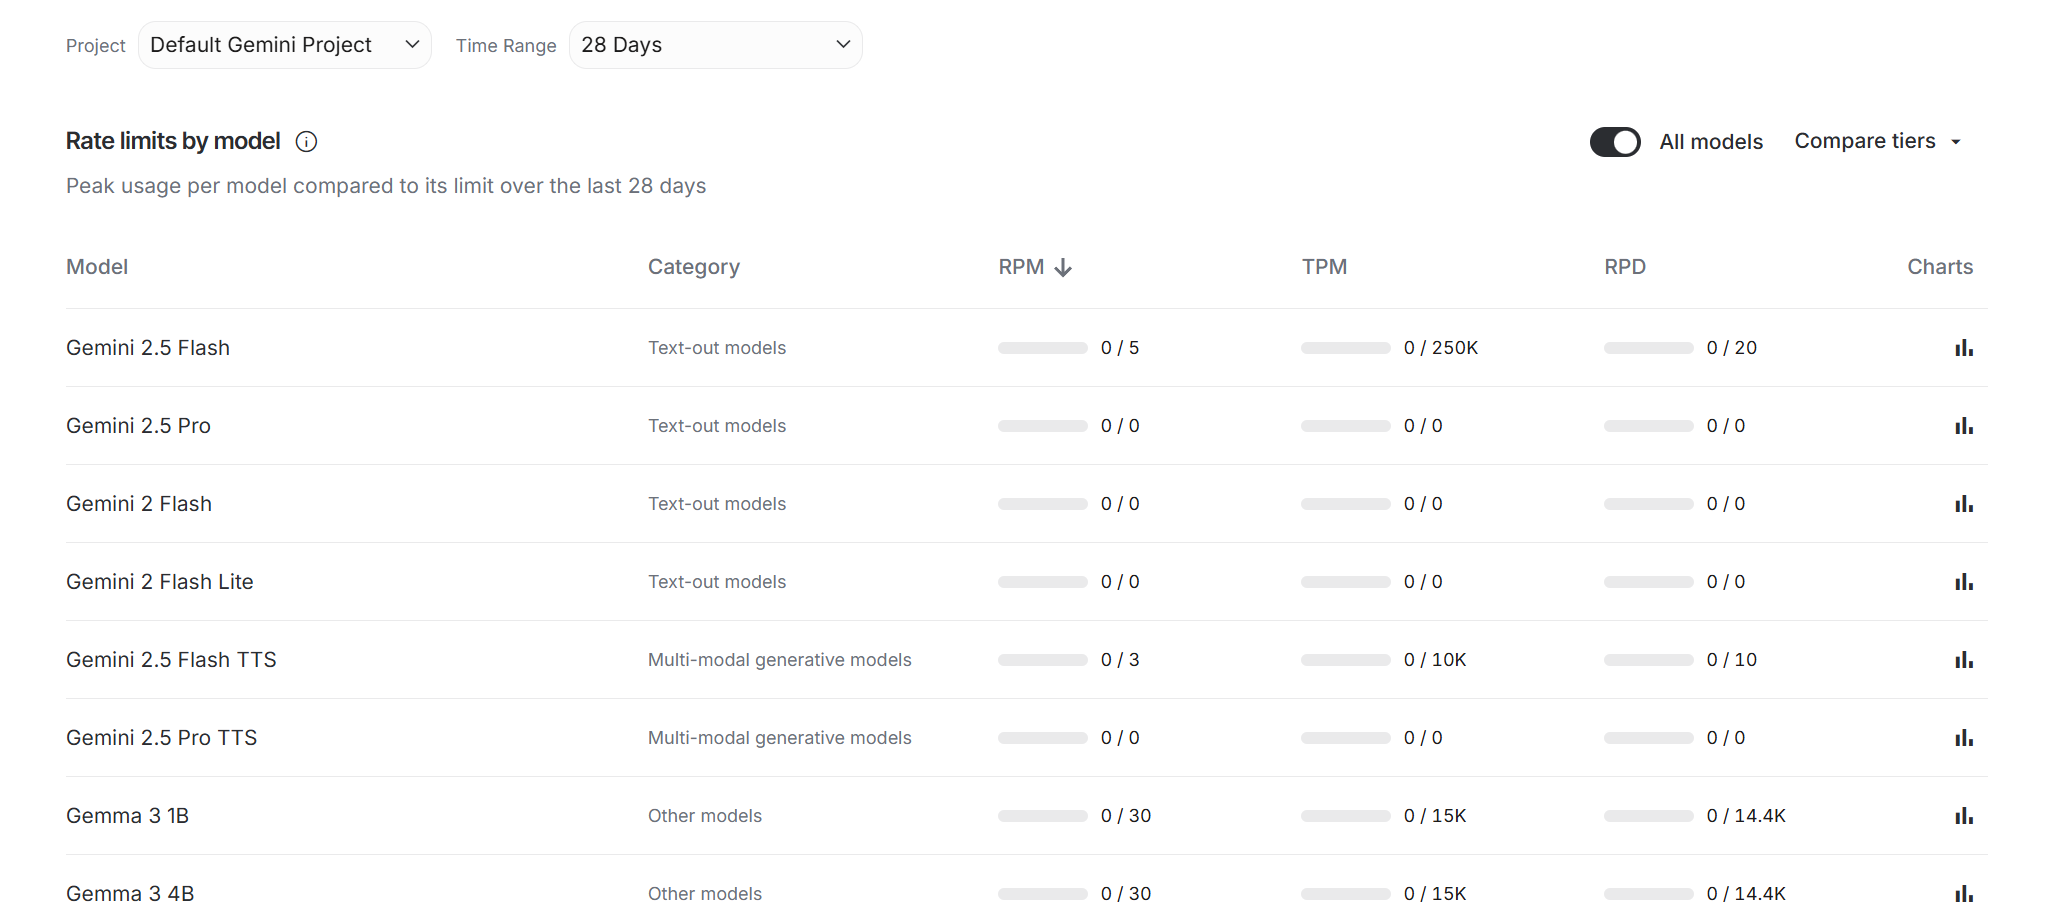
Task: Click the info icon beside Rate limits by model
Action: (307, 142)
